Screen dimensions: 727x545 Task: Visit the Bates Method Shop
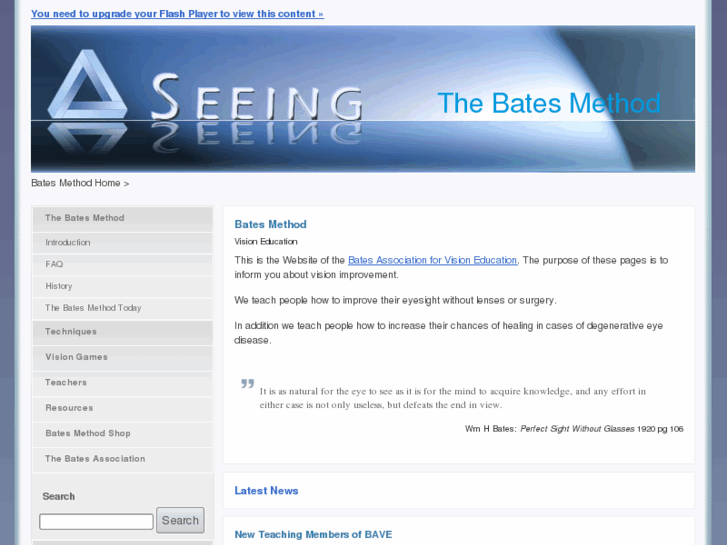pyautogui.click(x=122, y=434)
